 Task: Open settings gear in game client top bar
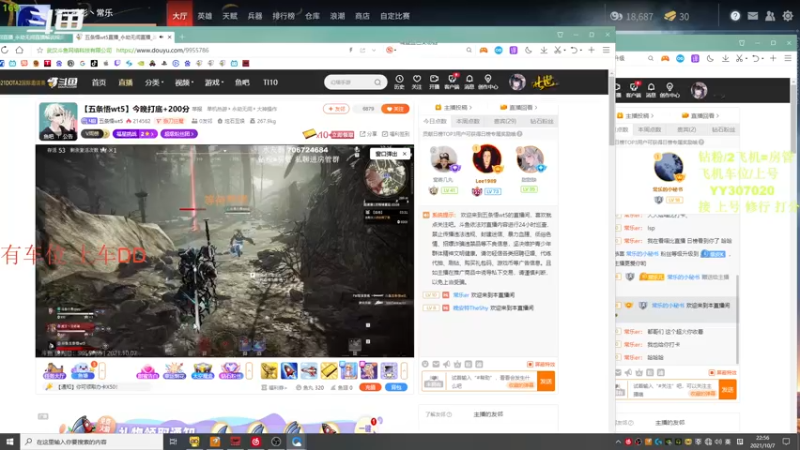pyautogui.click(x=788, y=16)
